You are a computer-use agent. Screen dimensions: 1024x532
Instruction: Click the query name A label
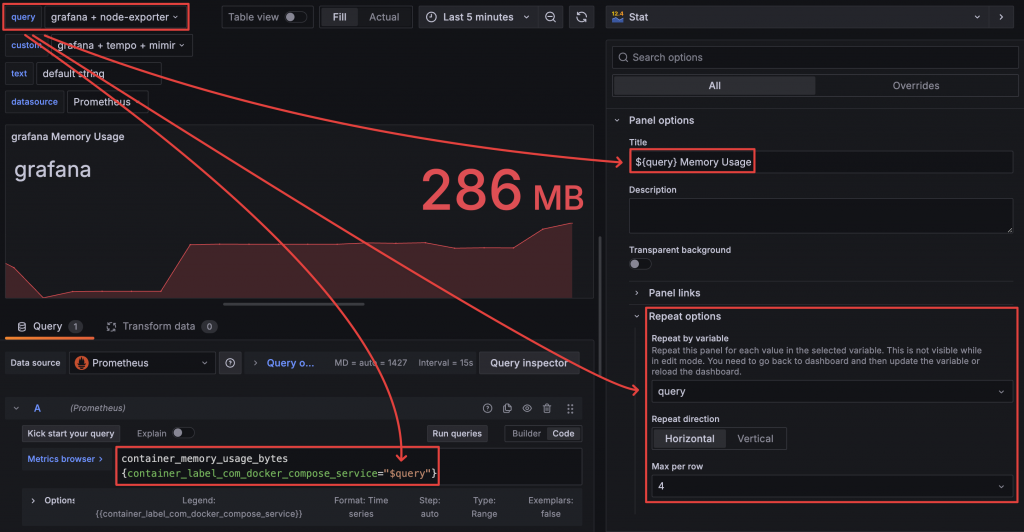(x=37, y=409)
